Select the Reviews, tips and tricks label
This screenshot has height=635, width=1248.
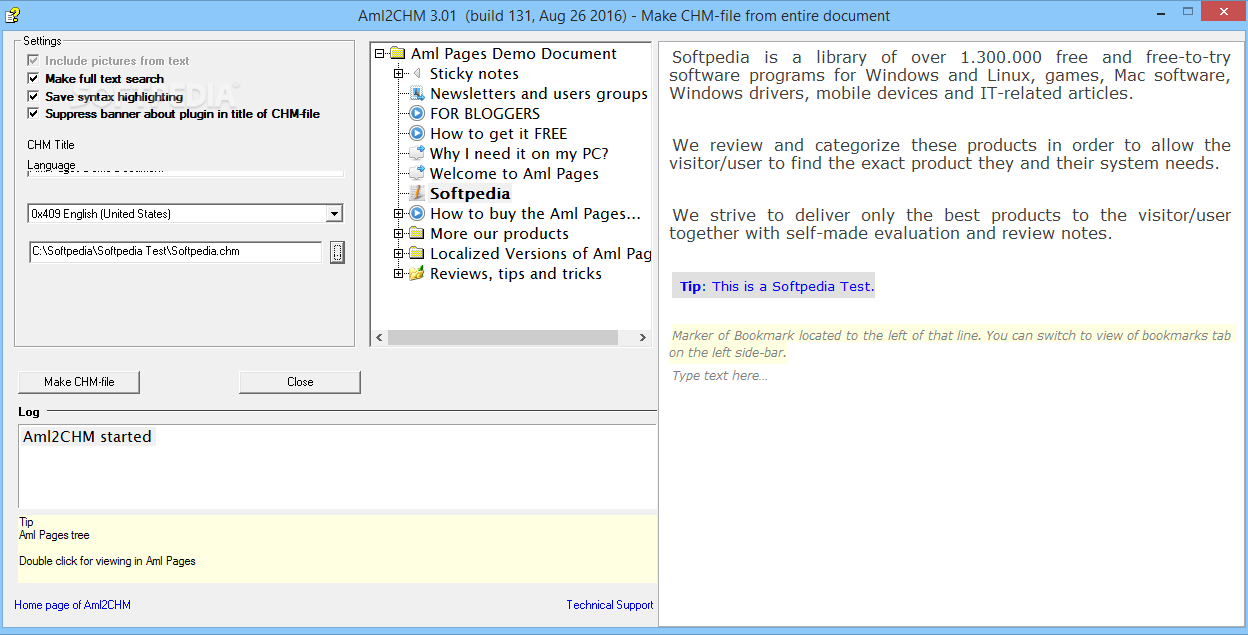(516, 274)
